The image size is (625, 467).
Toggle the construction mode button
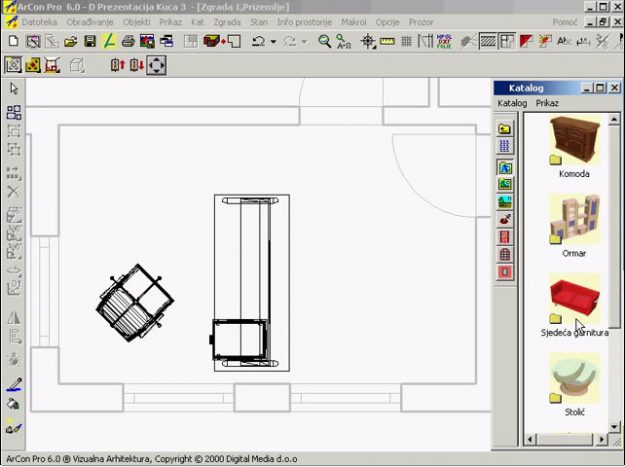tap(12, 65)
